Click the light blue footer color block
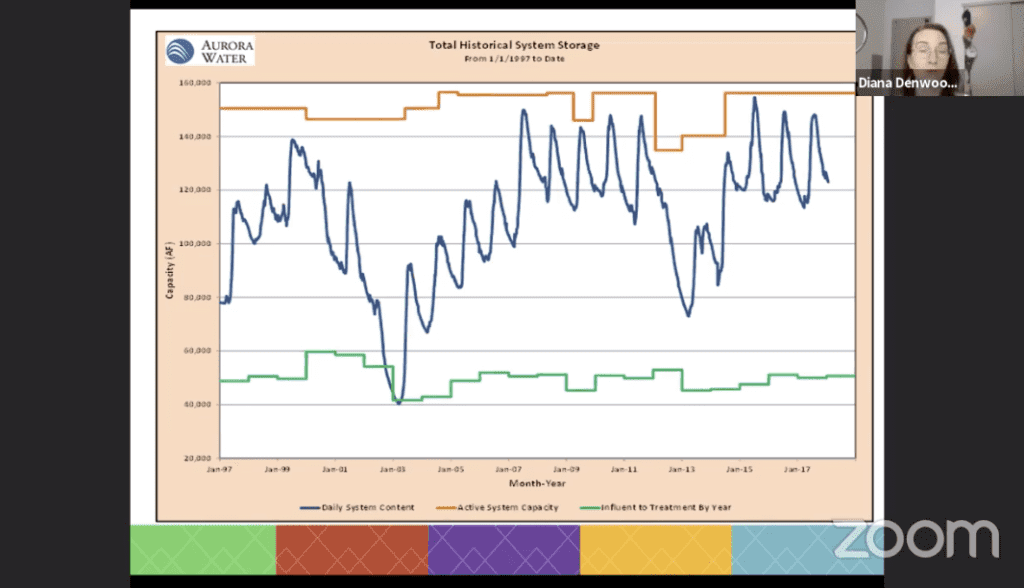 [x=790, y=549]
